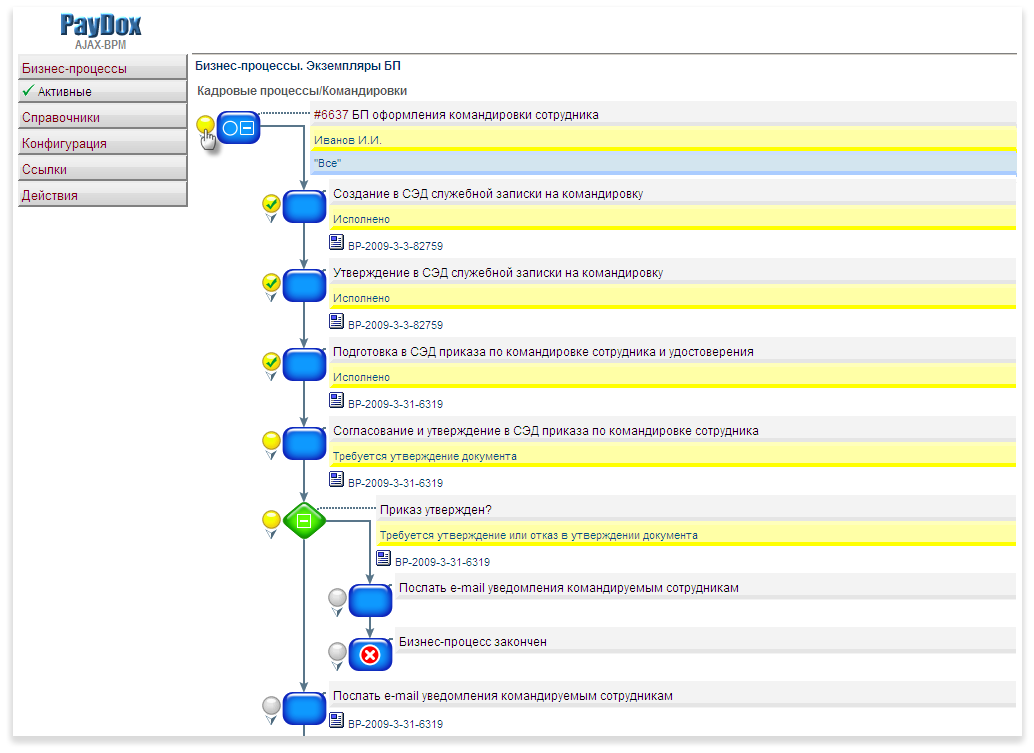Click the title Создание в СЭД служебной записки

coord(488,194)
